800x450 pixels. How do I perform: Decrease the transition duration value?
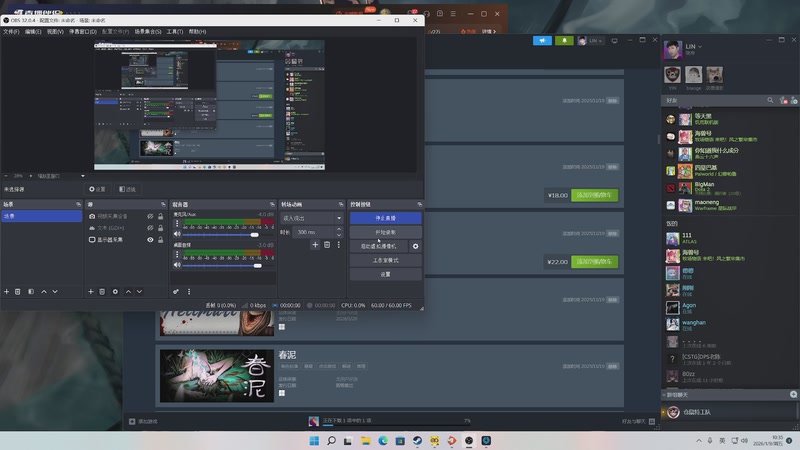click(339, 235)
